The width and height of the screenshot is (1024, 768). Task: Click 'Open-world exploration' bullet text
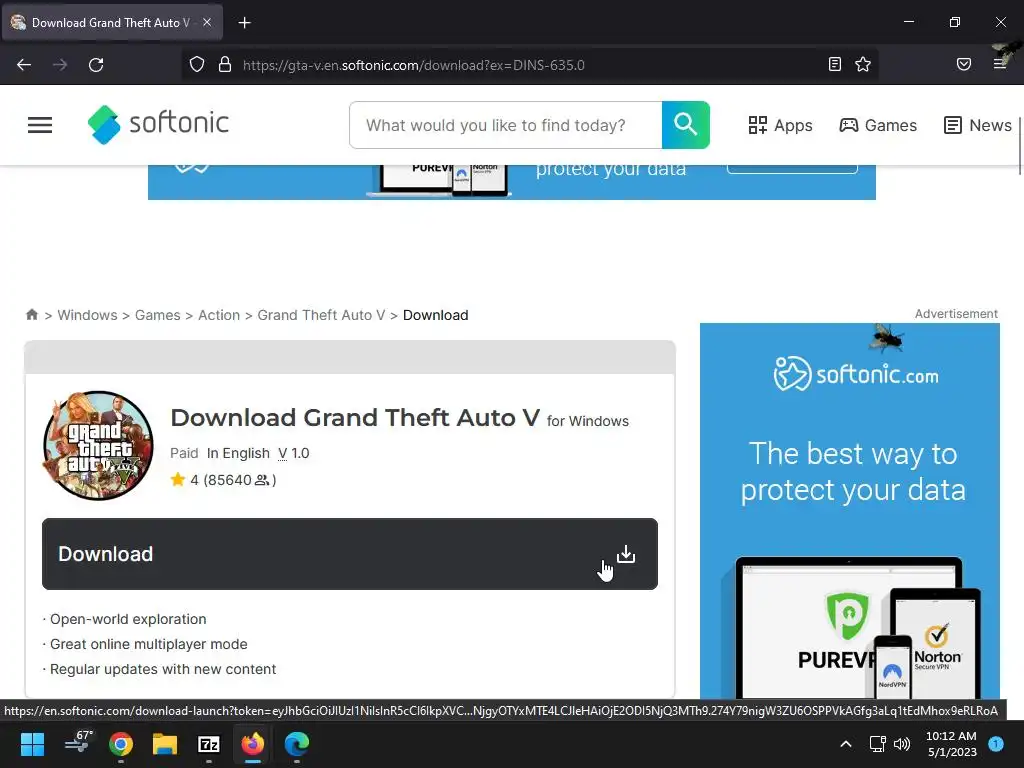point(128,619)
